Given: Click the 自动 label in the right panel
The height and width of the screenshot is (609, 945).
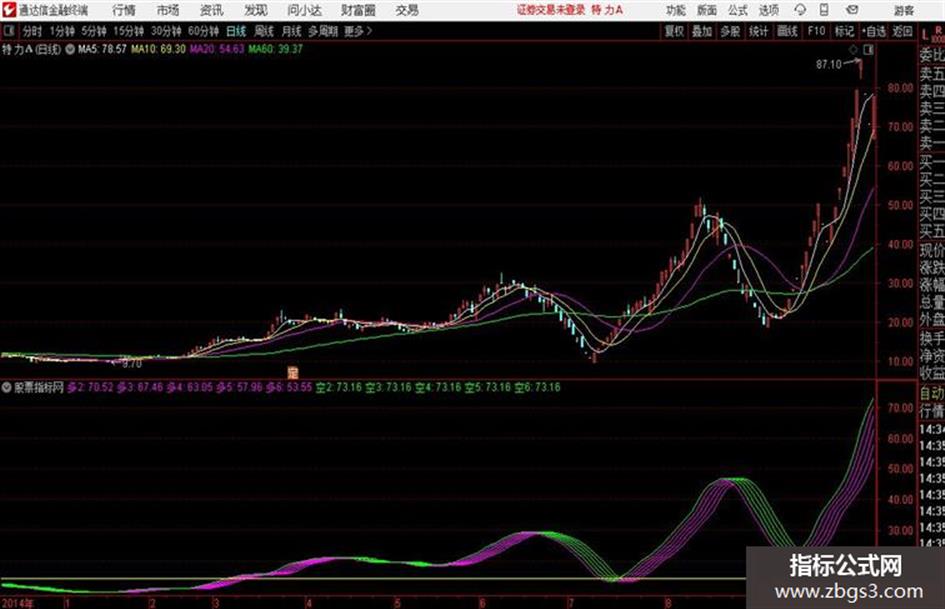Looking at the screenshot, I should tap(932, 394).
